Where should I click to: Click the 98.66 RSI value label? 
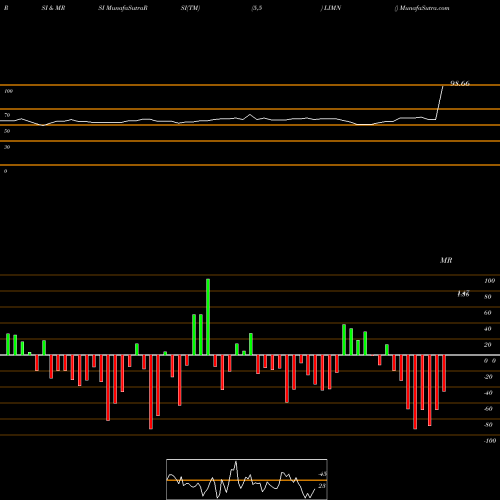[460, 83]
